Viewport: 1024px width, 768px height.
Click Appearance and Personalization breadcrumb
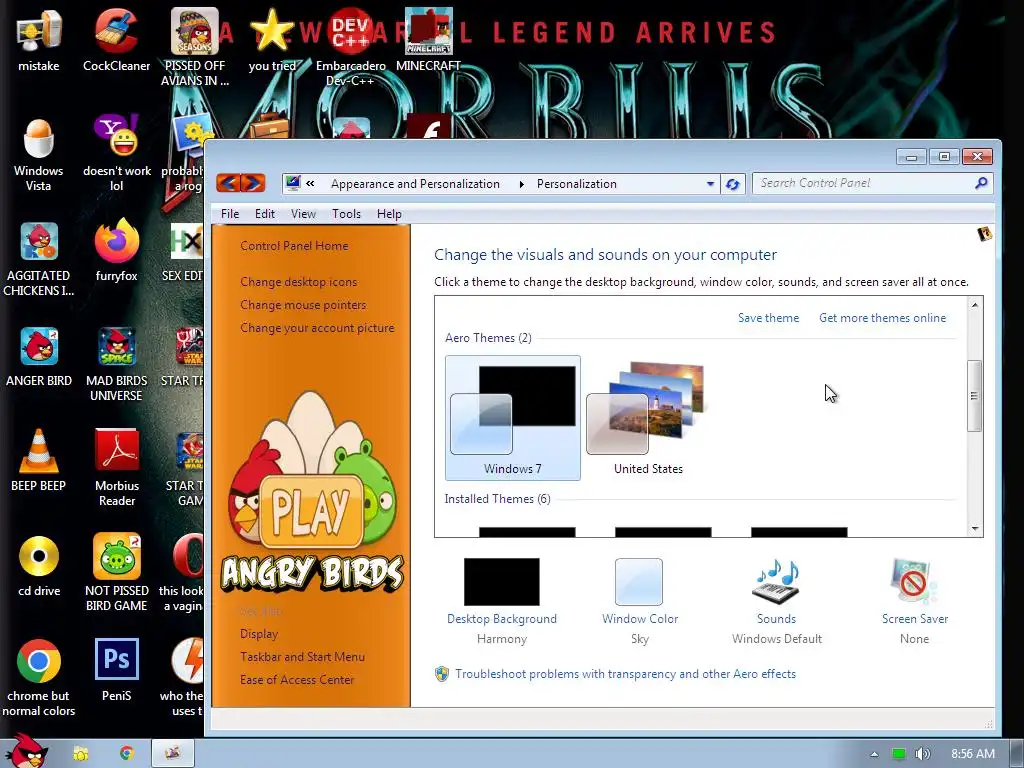[x=415, y=184]
